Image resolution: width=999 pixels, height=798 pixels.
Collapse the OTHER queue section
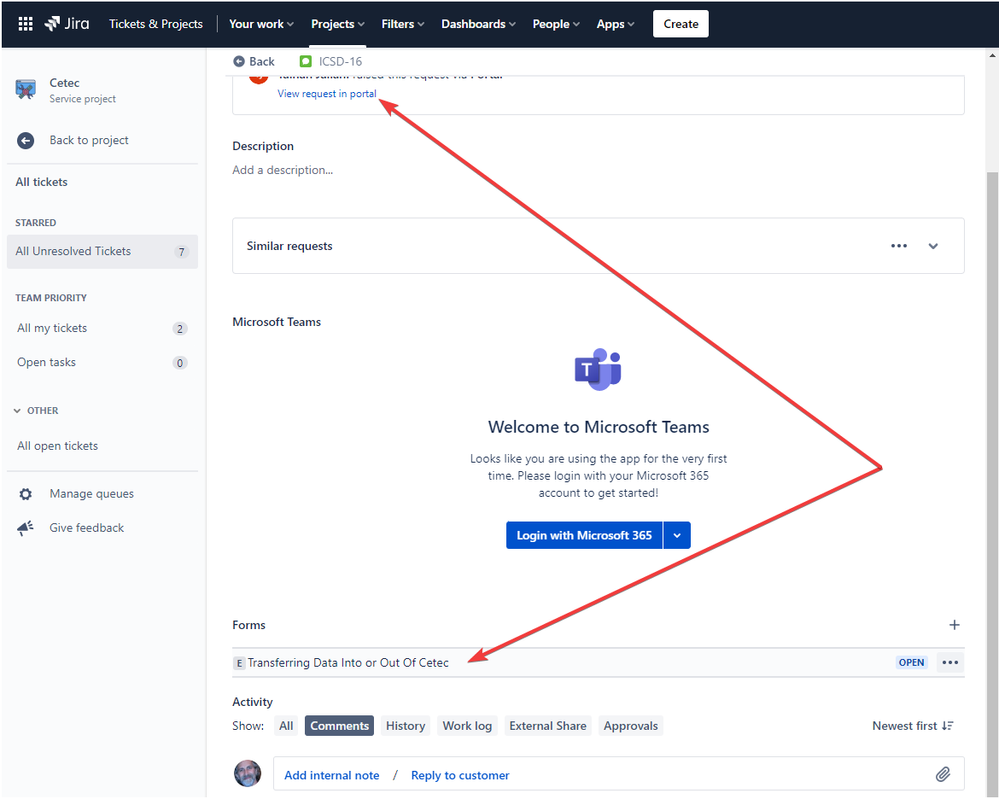click(37, 411)
